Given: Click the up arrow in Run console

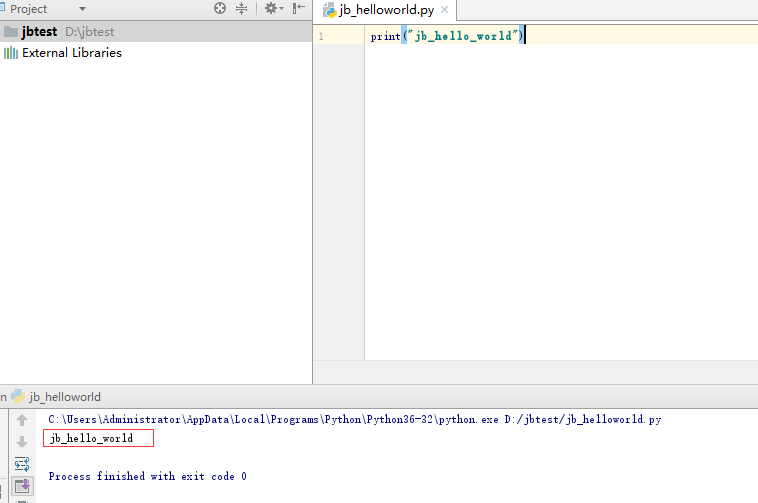Looking at the screenshot, I should click(22, 420).
